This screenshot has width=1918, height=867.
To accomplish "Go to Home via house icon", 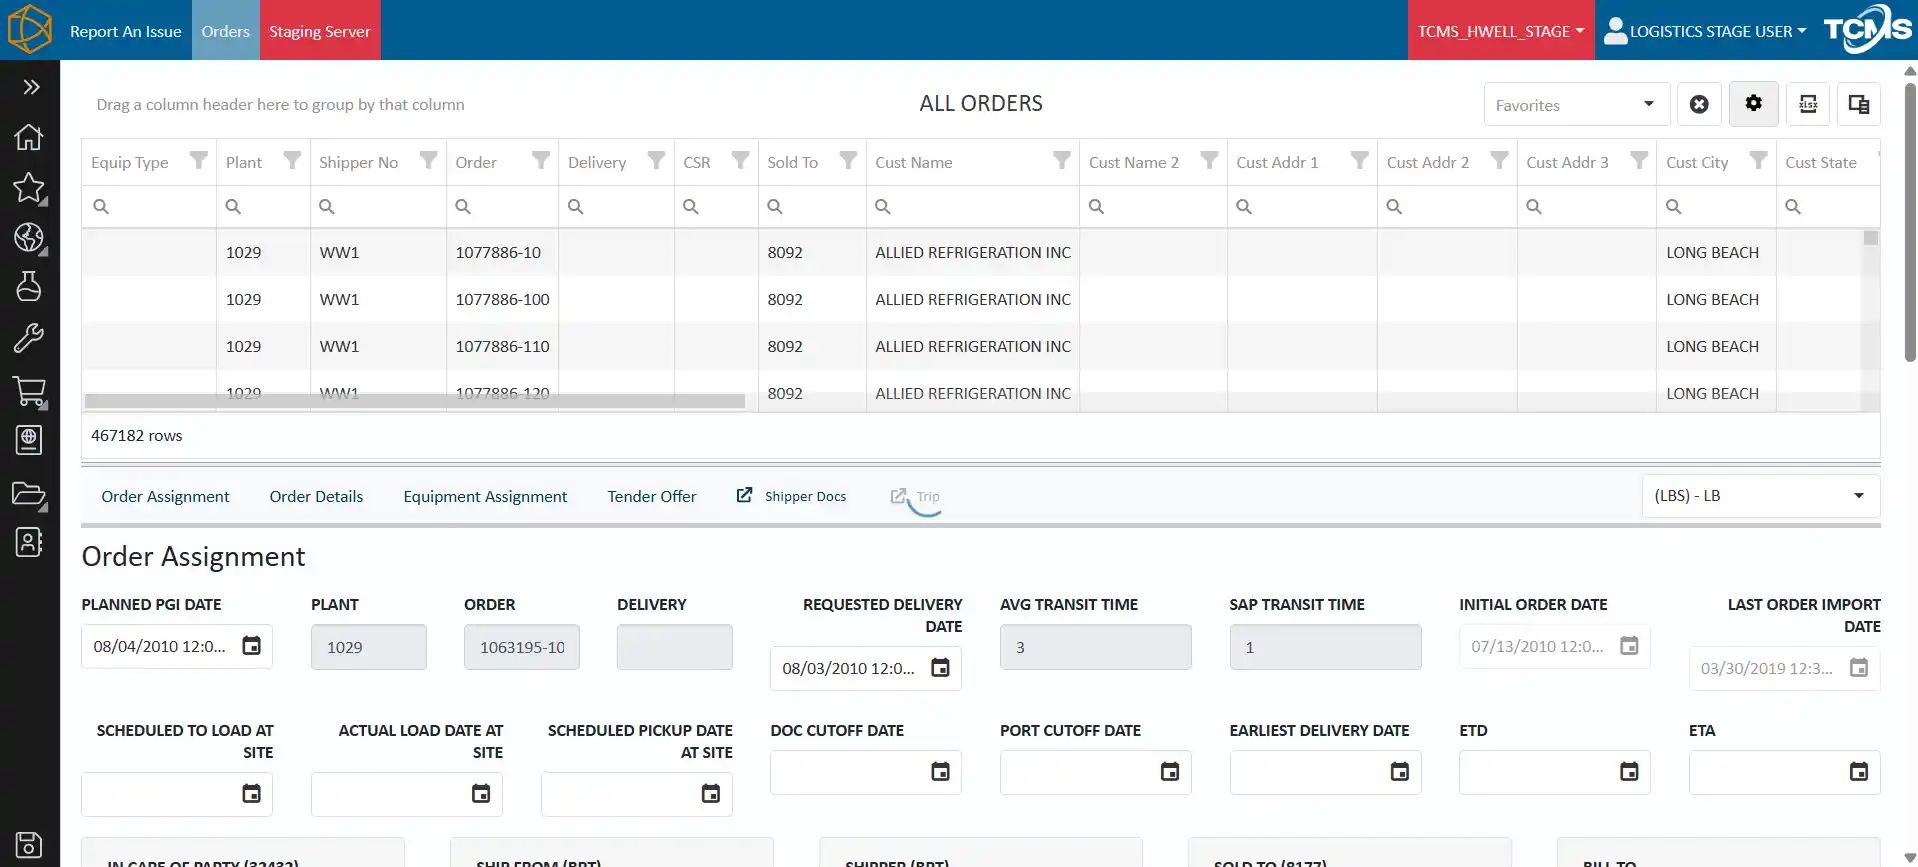I will click(x=29, y=137).
